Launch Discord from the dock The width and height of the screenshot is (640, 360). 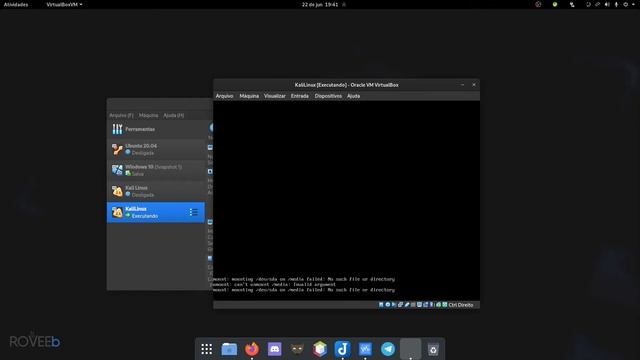pyautogui.click(x=275, y=349)
